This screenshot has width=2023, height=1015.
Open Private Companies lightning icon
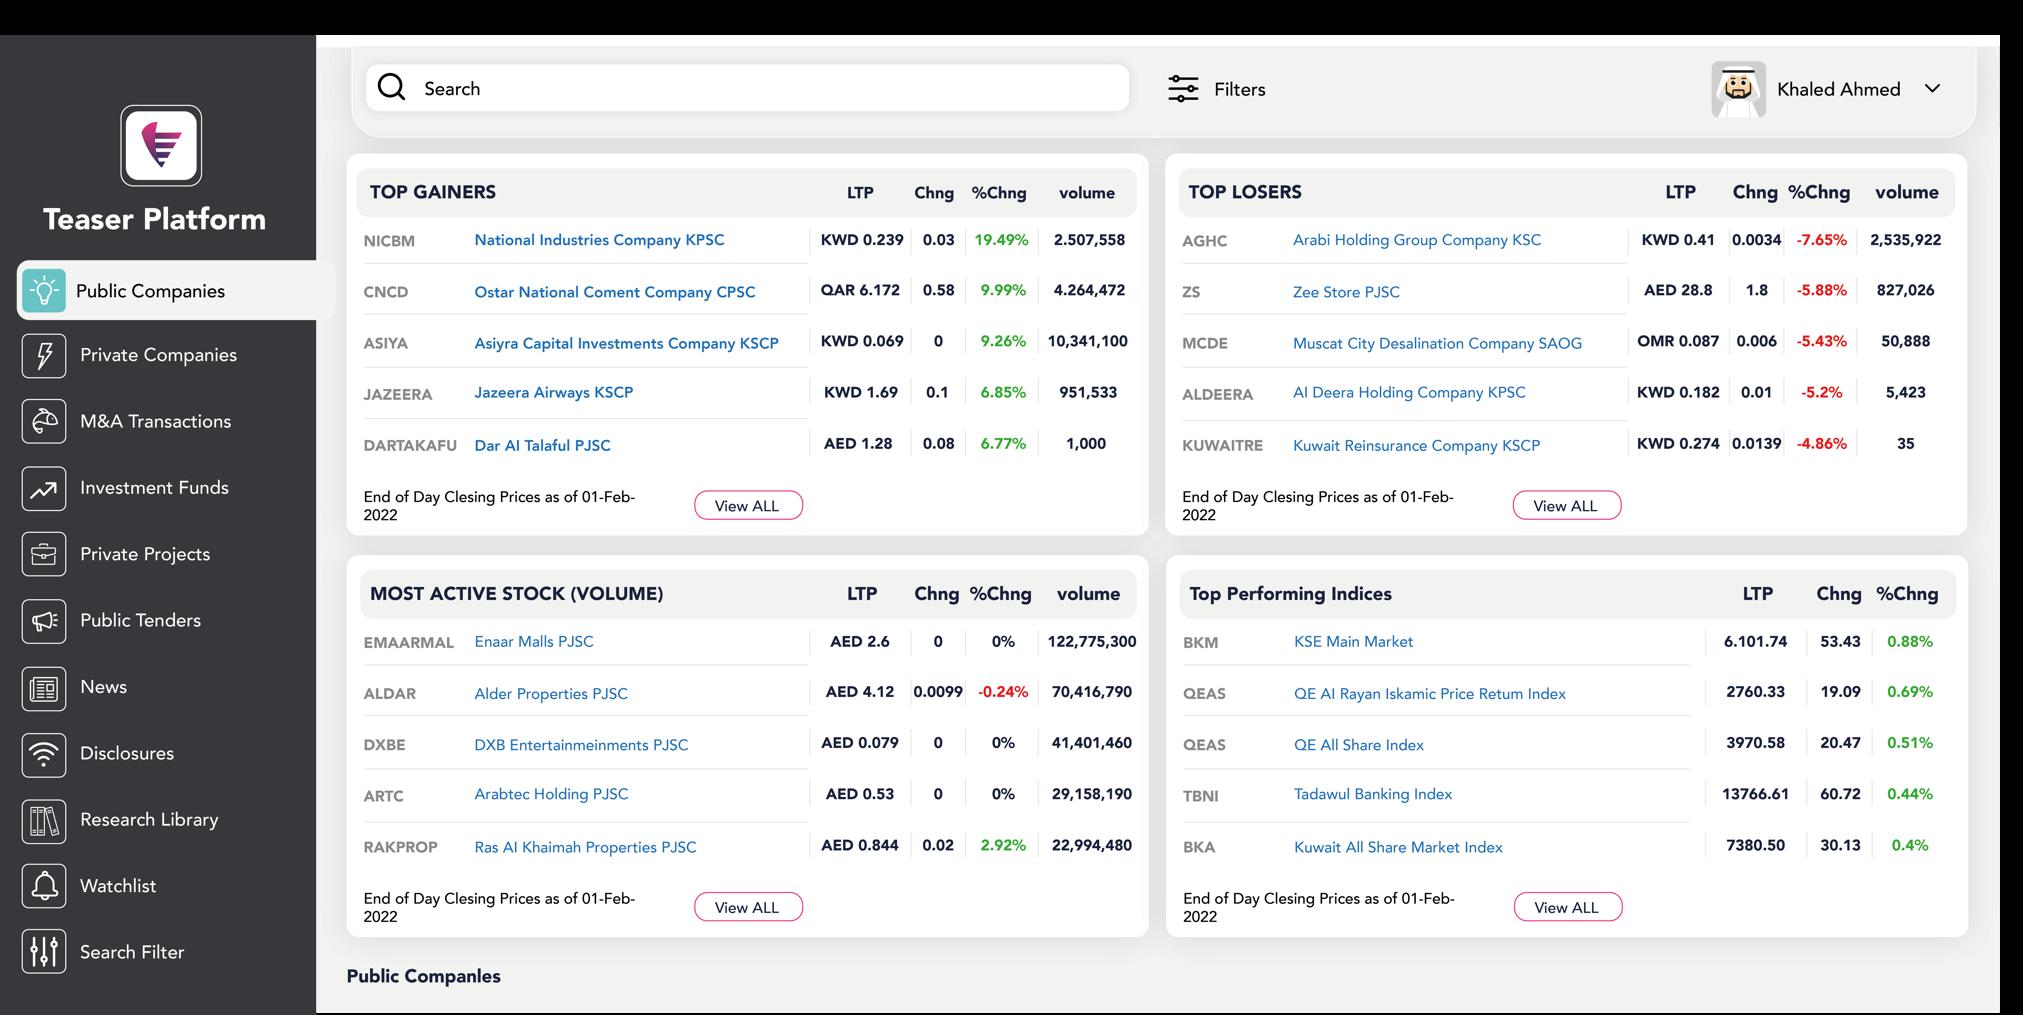[44, 355]
